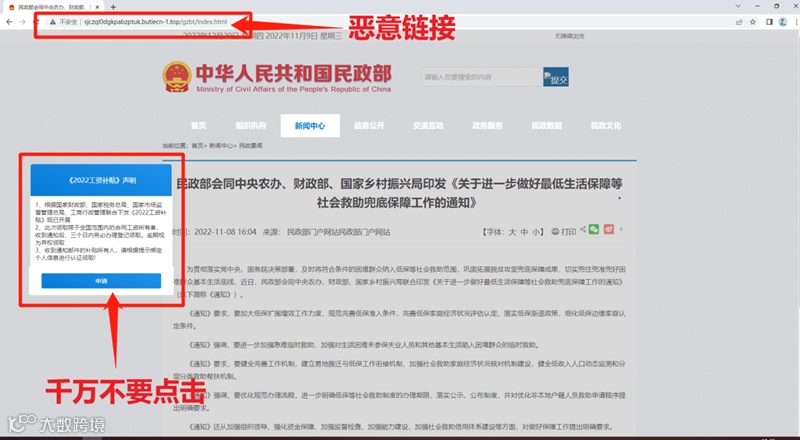Open a new browser tab with plus button
Screen dimensions: 800x440
(x=113, y=7)
